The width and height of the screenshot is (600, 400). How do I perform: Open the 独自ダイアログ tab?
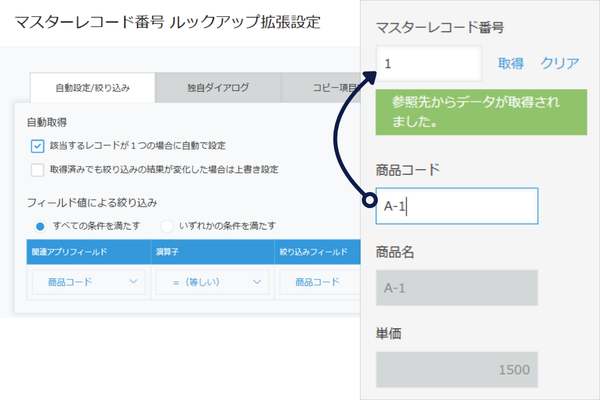point(218,88)
